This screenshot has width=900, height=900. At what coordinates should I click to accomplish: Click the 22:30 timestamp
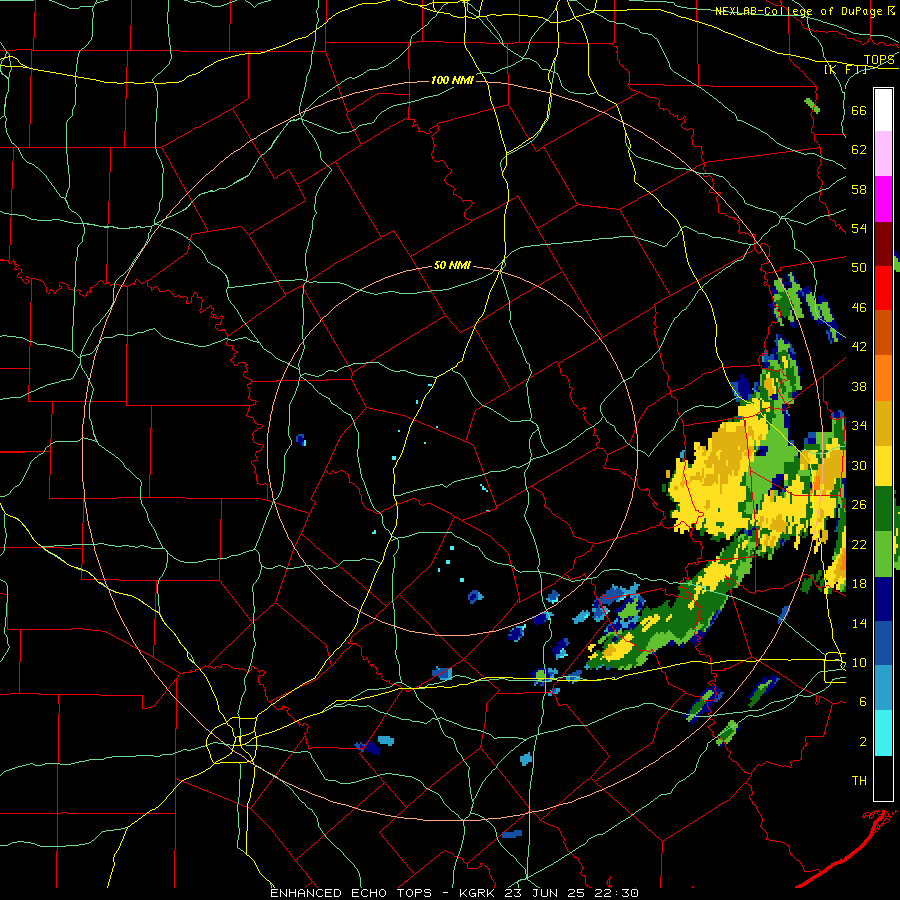tap(616, 893)
